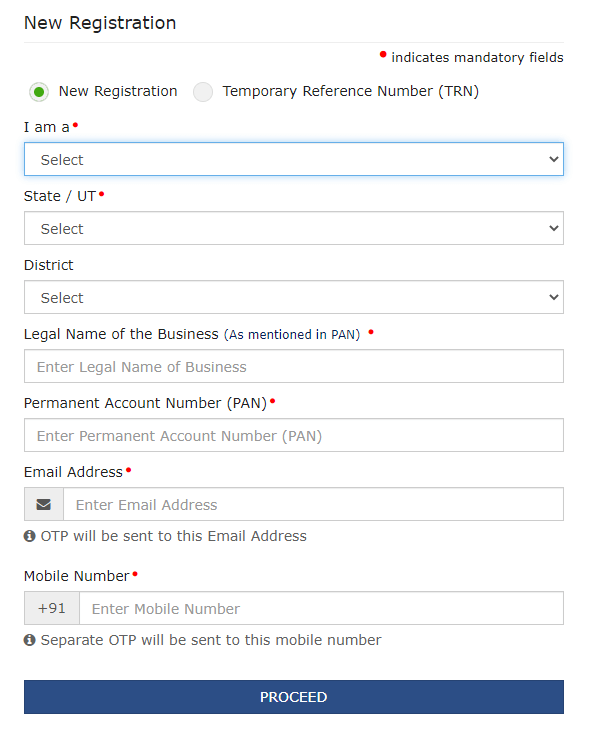The image size is (591, 737).
Task: Click the chevron arrow of District select
Action: pos(554,297)
